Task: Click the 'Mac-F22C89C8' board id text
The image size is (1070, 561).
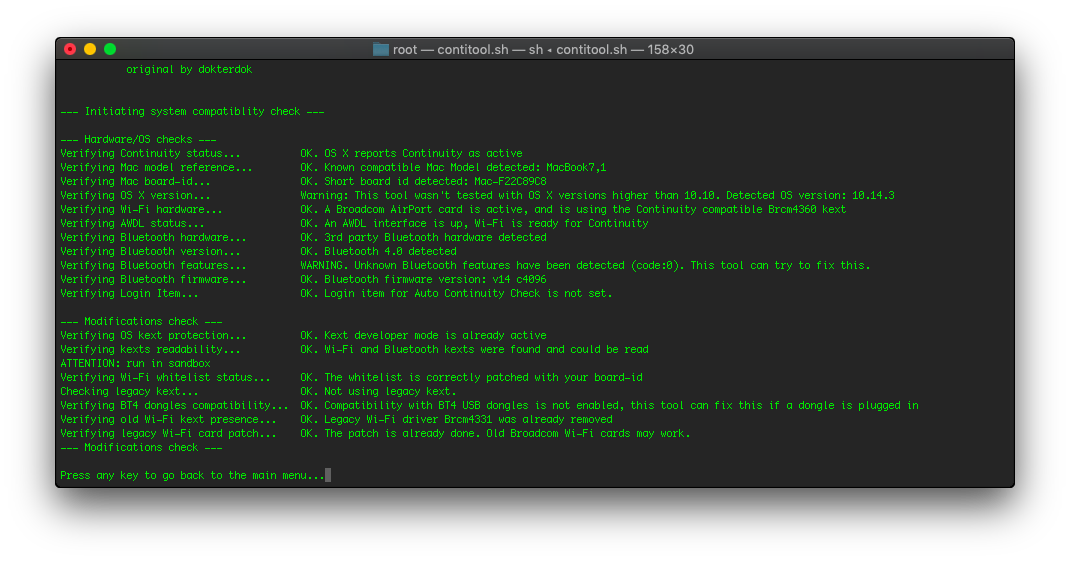Action: point(510,182)
